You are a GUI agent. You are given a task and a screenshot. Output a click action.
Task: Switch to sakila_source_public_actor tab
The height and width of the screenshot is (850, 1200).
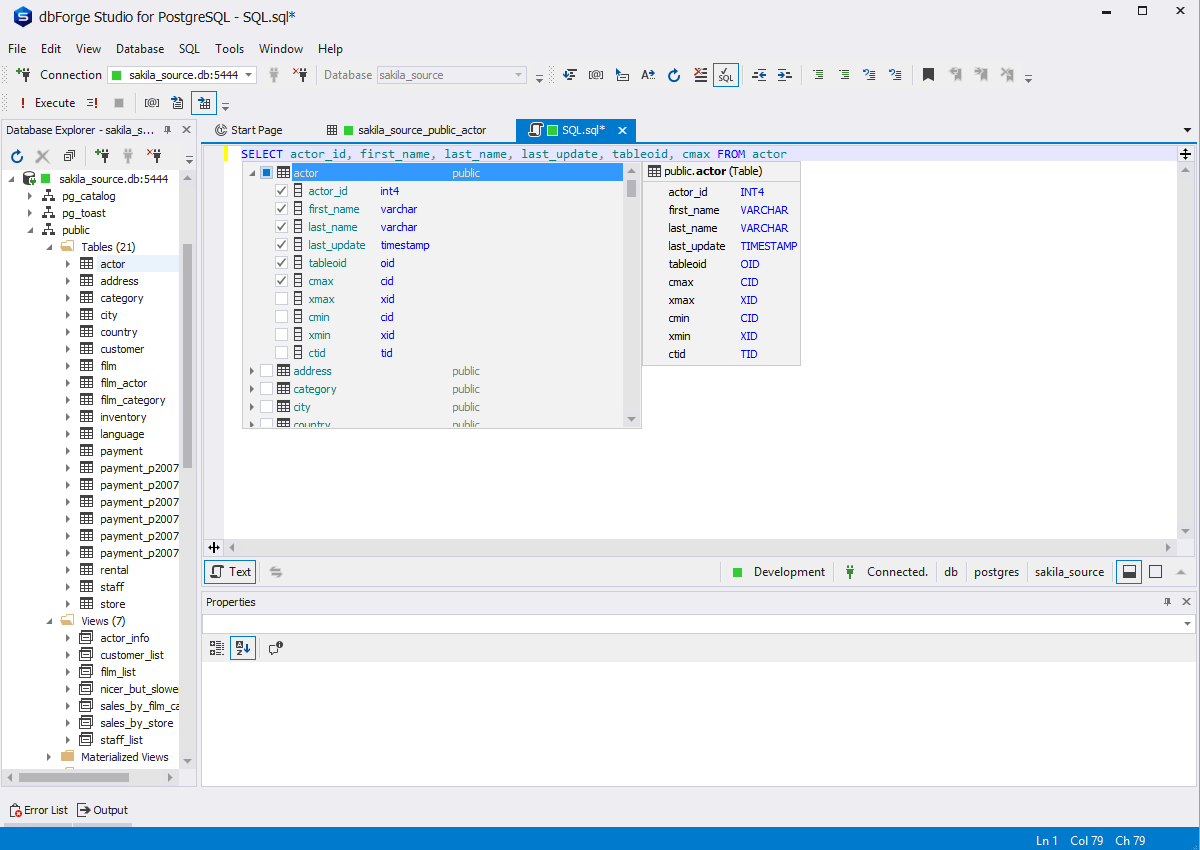(x=421, y=130)
